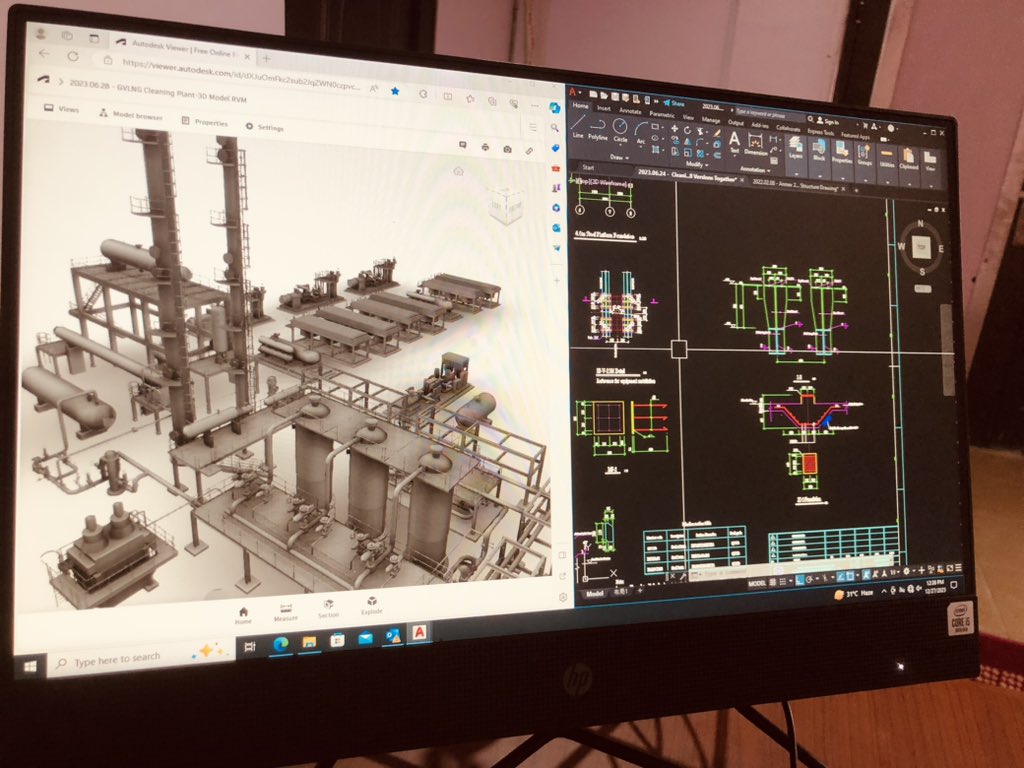Open the Manage ribbon tab
Image resolution: width=1024 pixels, height=768 pixels.
710,119
